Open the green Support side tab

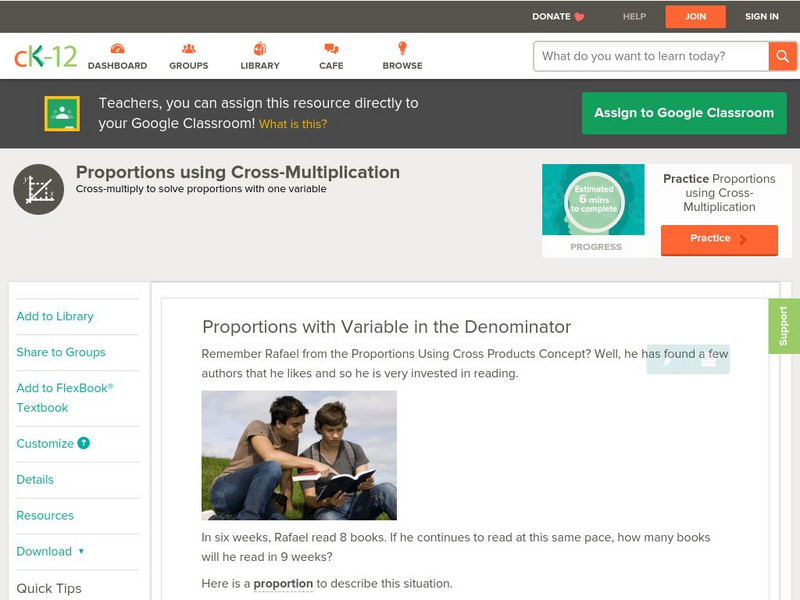(x=784, y=326)
